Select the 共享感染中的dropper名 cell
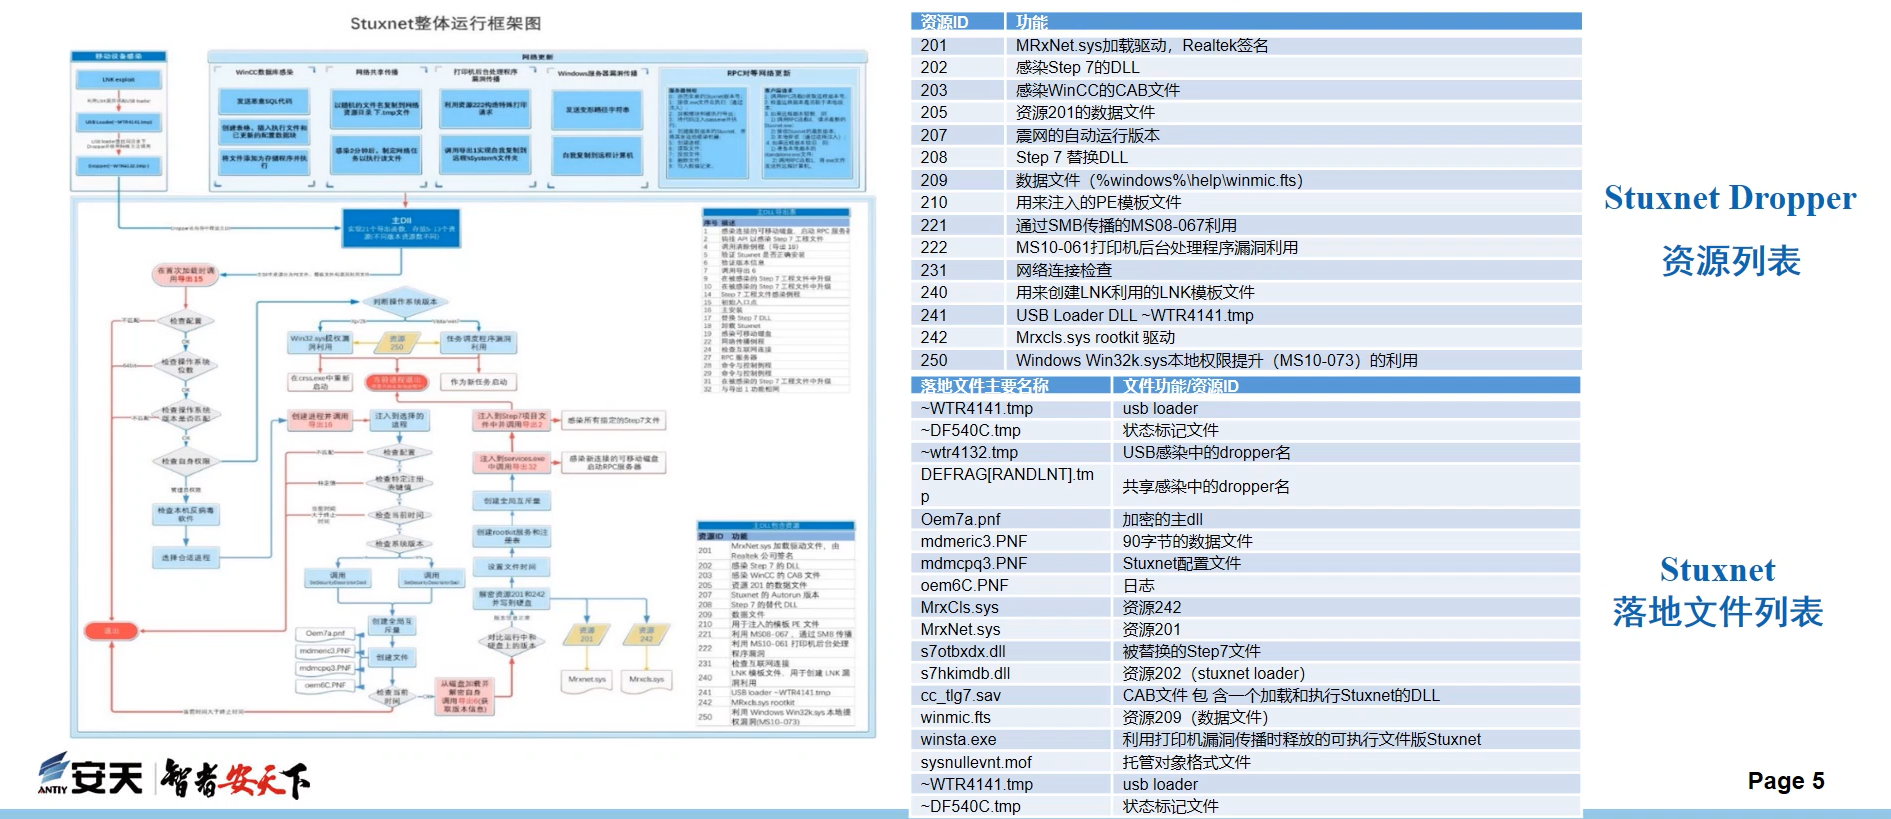Viewport: 1891px width, 819px height. tap(1346, 486)
